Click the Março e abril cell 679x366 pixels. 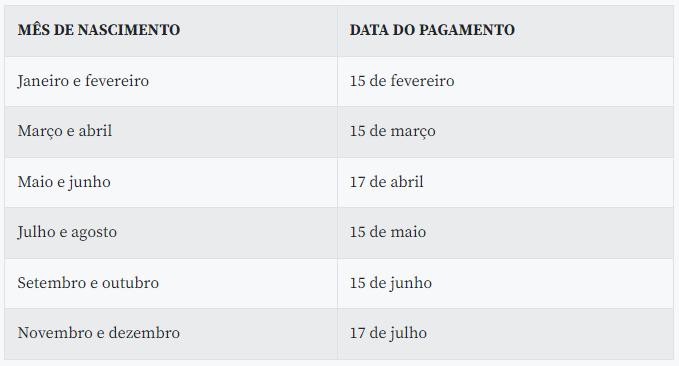[x=171, y=132]
